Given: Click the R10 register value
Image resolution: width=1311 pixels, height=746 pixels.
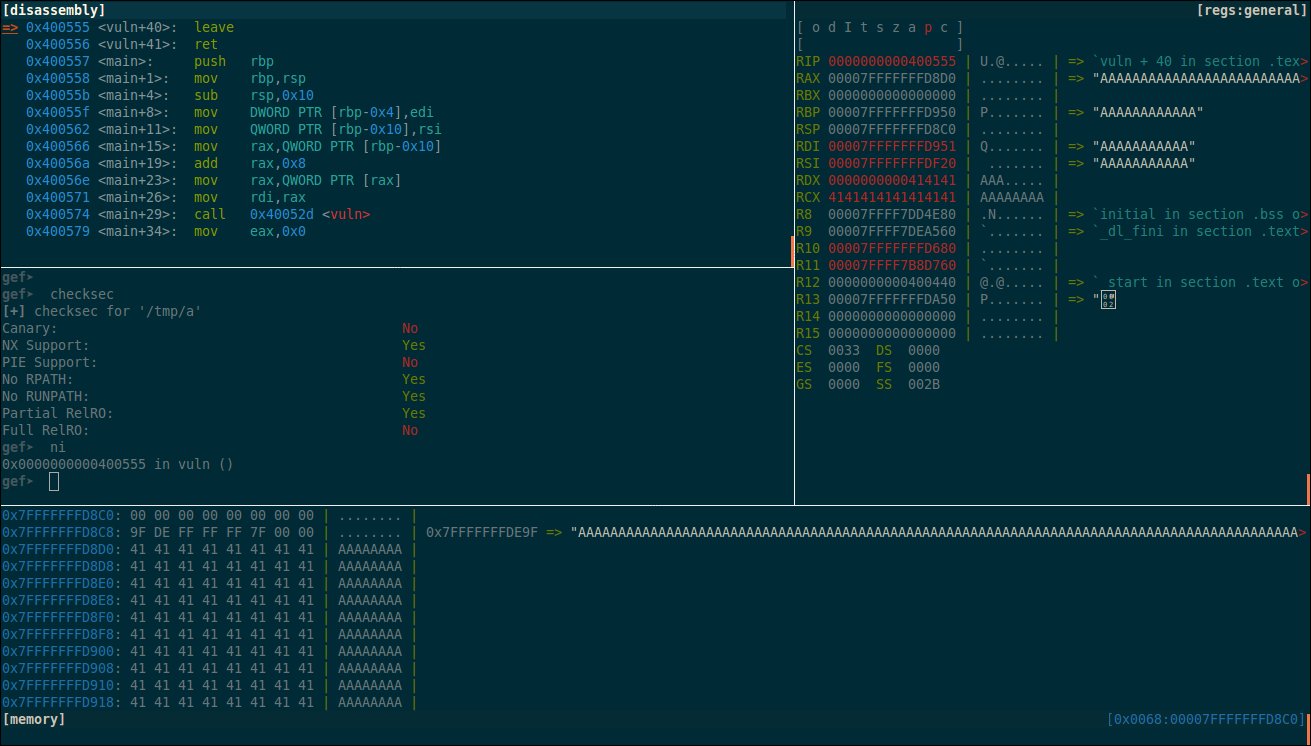Looking at the screenshot, I should (x=892, y=248).
